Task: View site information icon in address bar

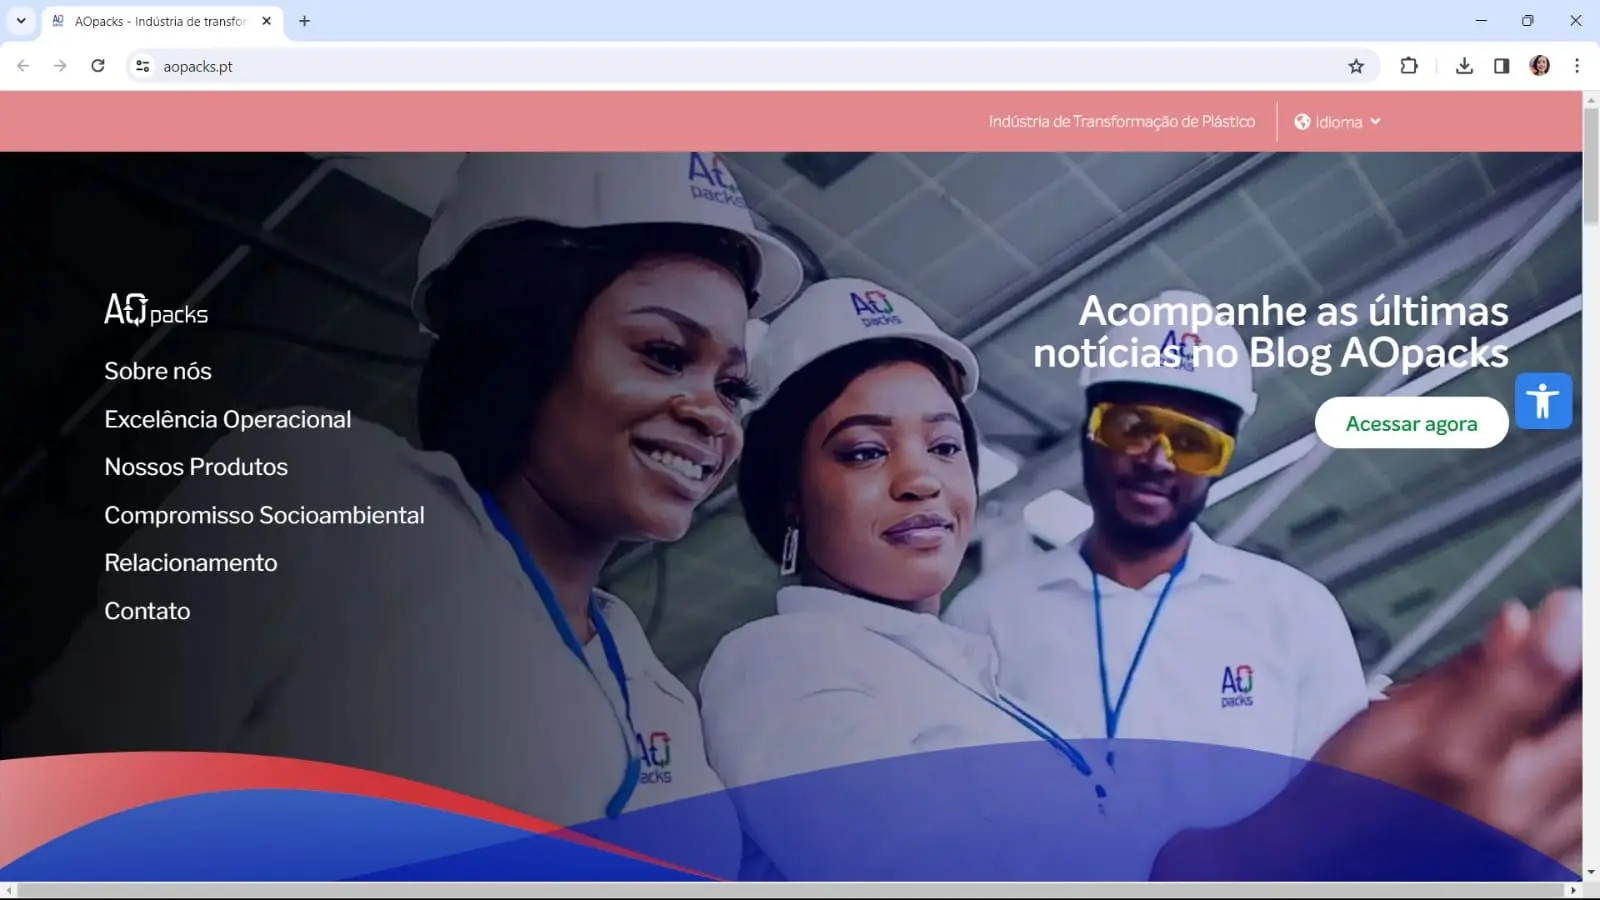Action: 143,66
